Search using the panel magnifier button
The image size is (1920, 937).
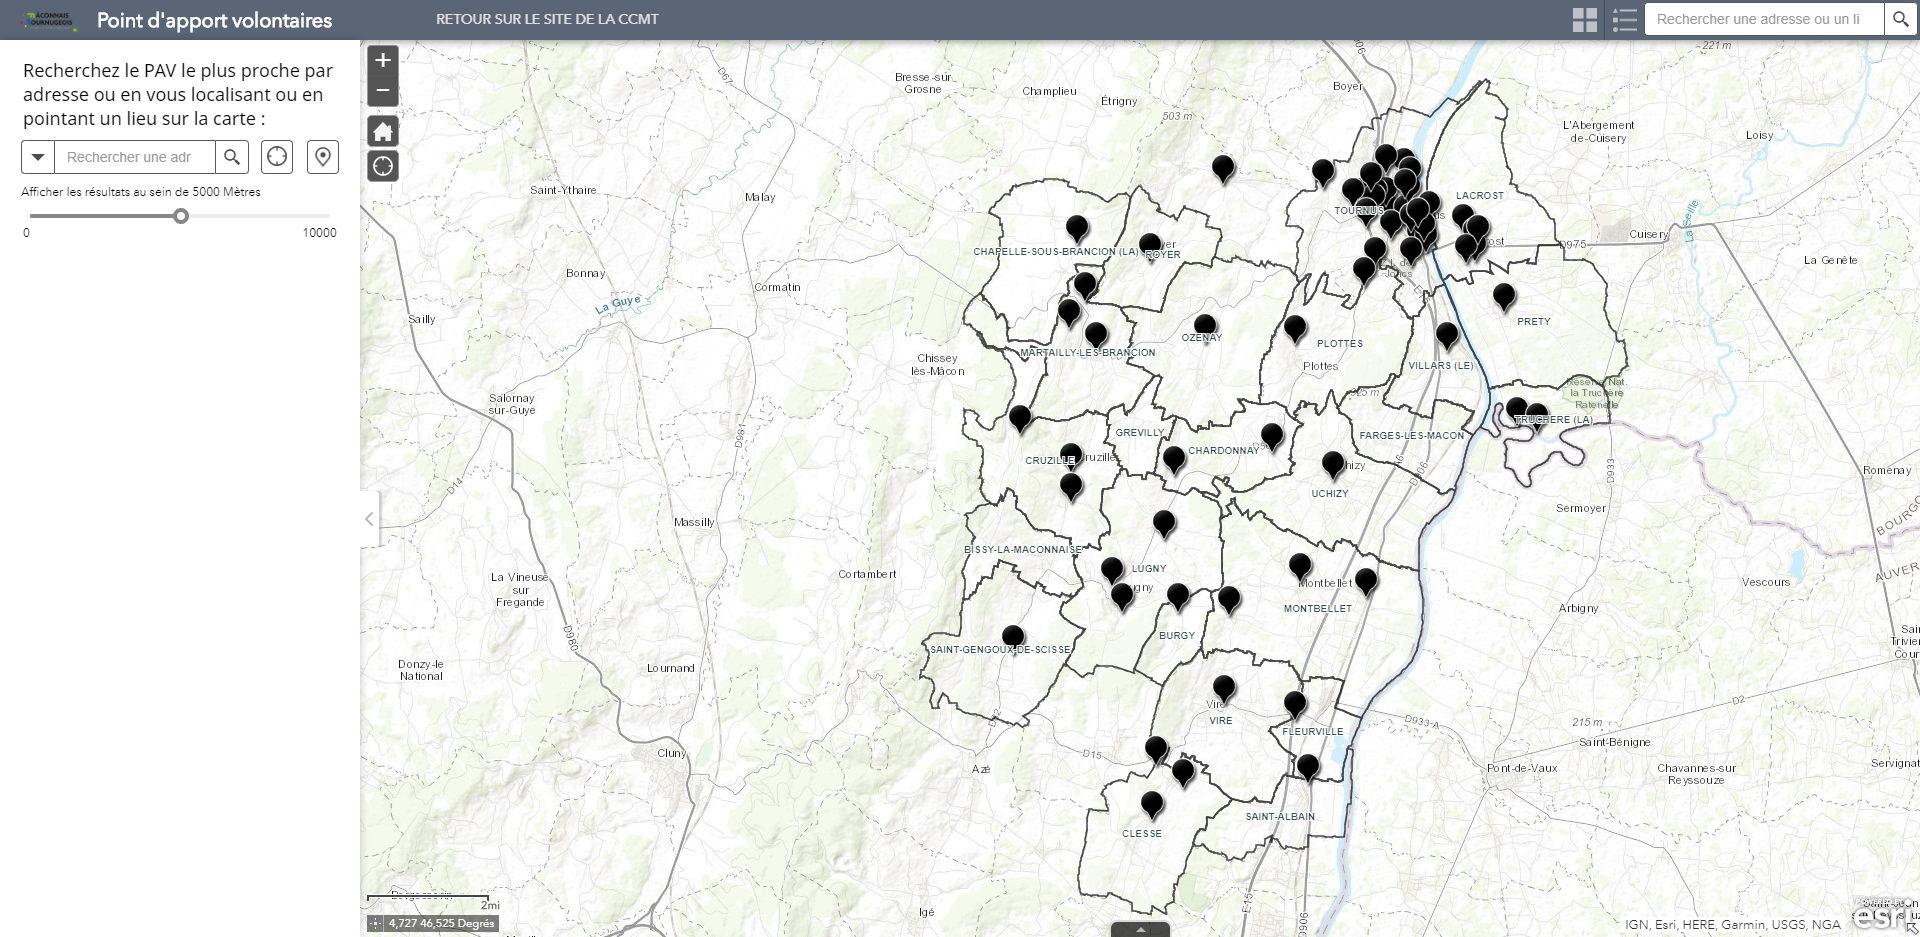[x=232, y=157]
